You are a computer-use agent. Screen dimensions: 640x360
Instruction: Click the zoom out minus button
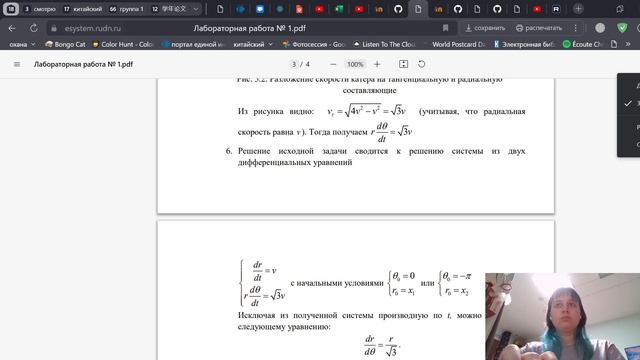[x=333, y=64]
